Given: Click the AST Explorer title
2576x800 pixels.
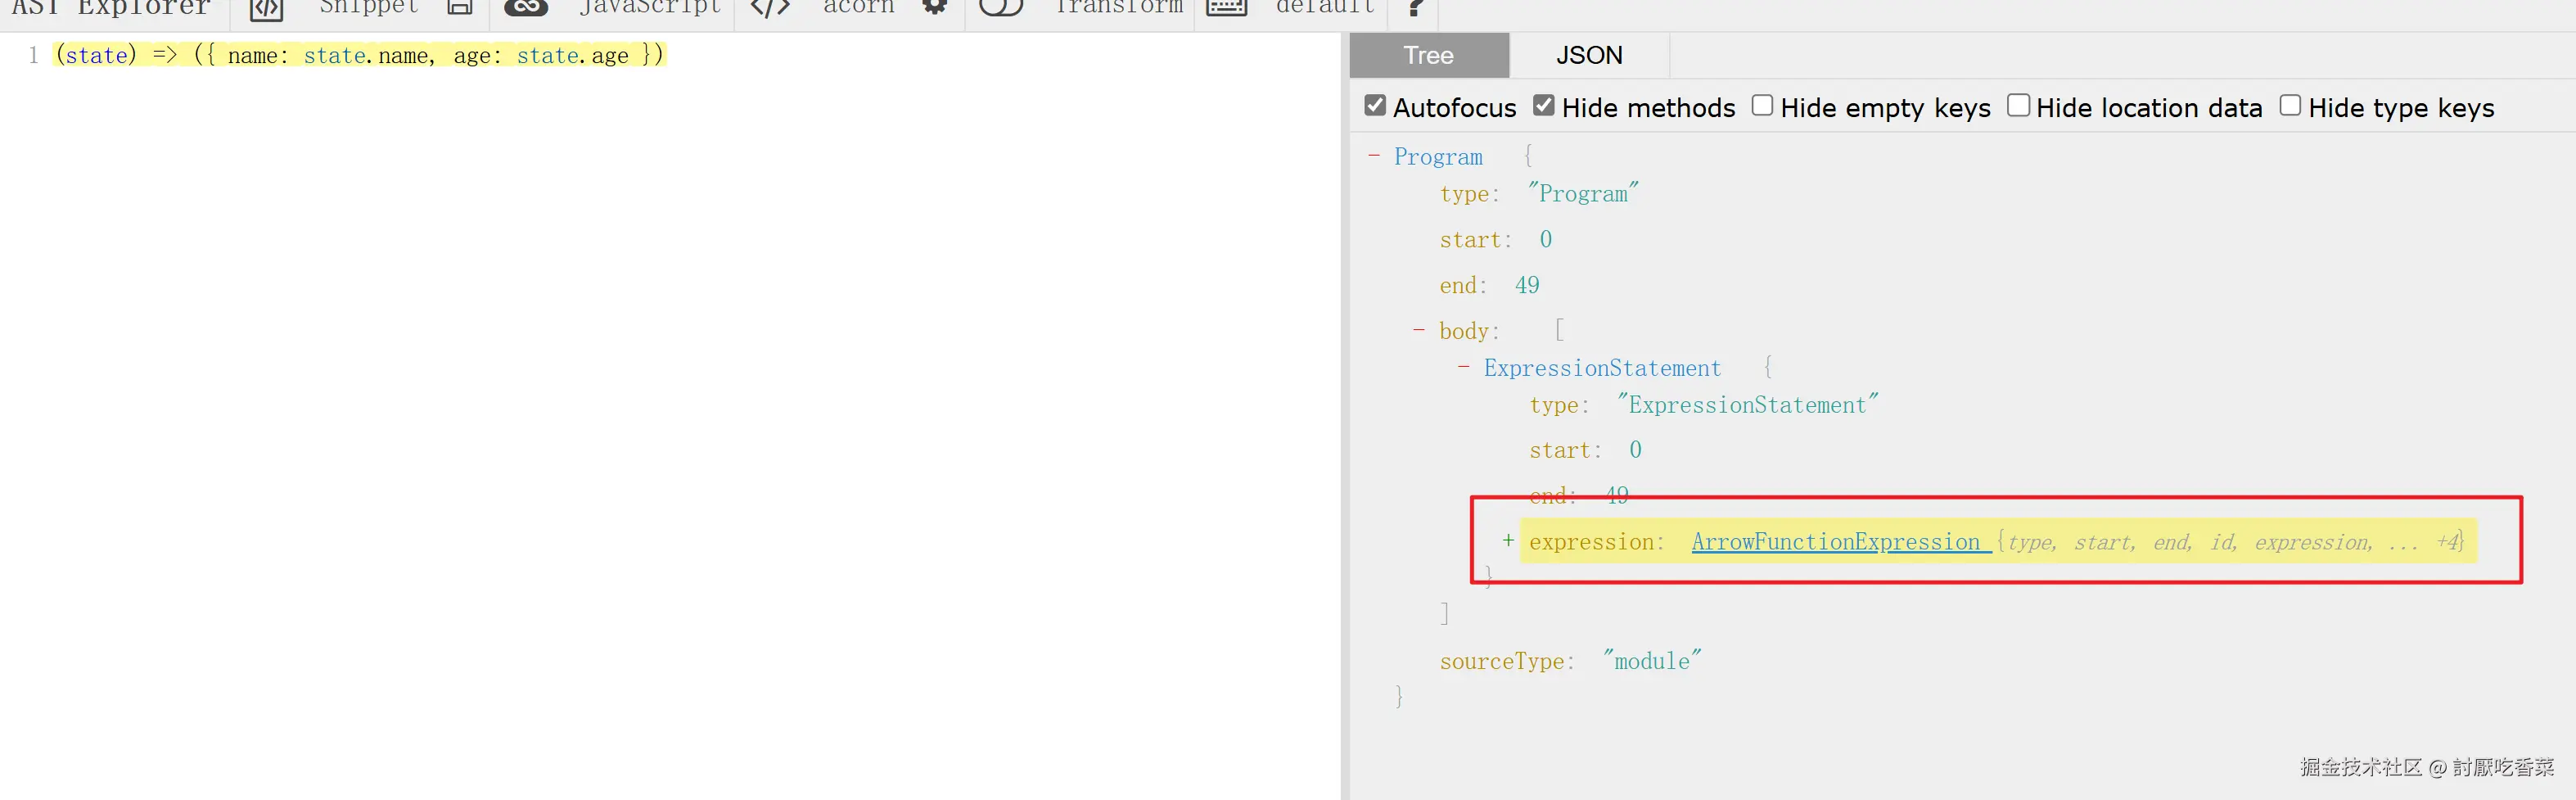Looking at the screenshot, I should (x=110, y=8).
